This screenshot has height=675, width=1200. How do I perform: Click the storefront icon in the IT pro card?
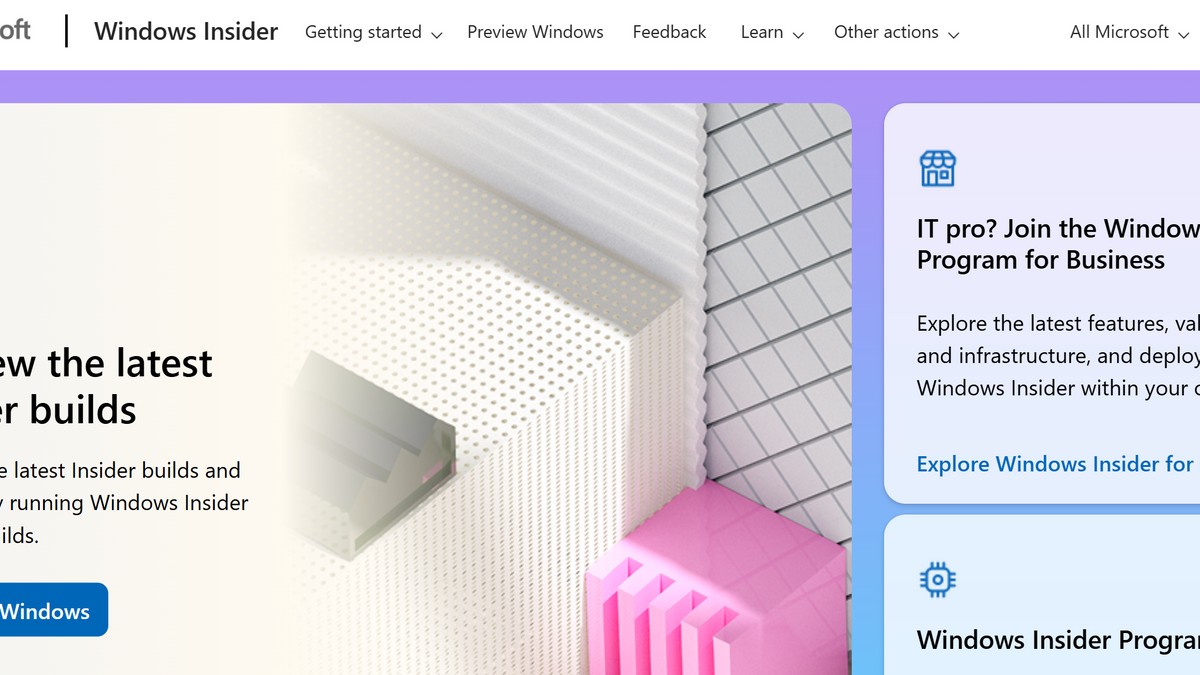pyautogui.click(x=937, y=169)
